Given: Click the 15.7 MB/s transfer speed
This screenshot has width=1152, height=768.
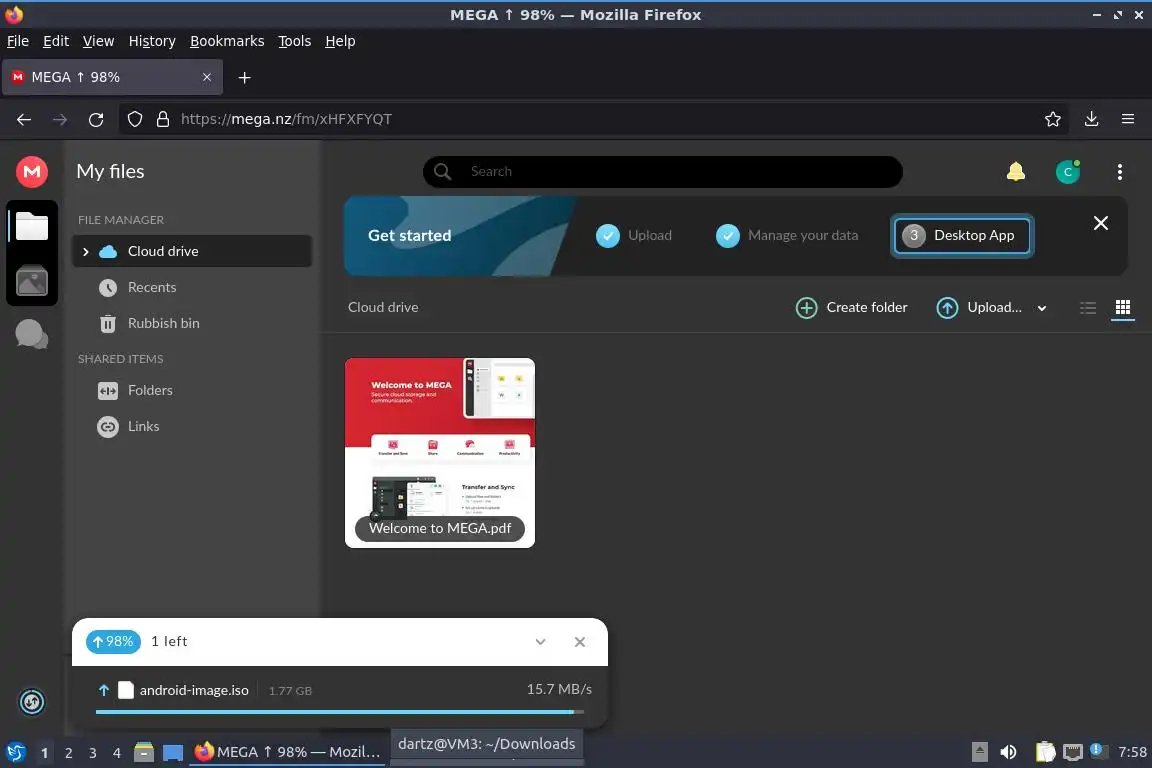Looking at the screenshot, I should coord(558,689).
